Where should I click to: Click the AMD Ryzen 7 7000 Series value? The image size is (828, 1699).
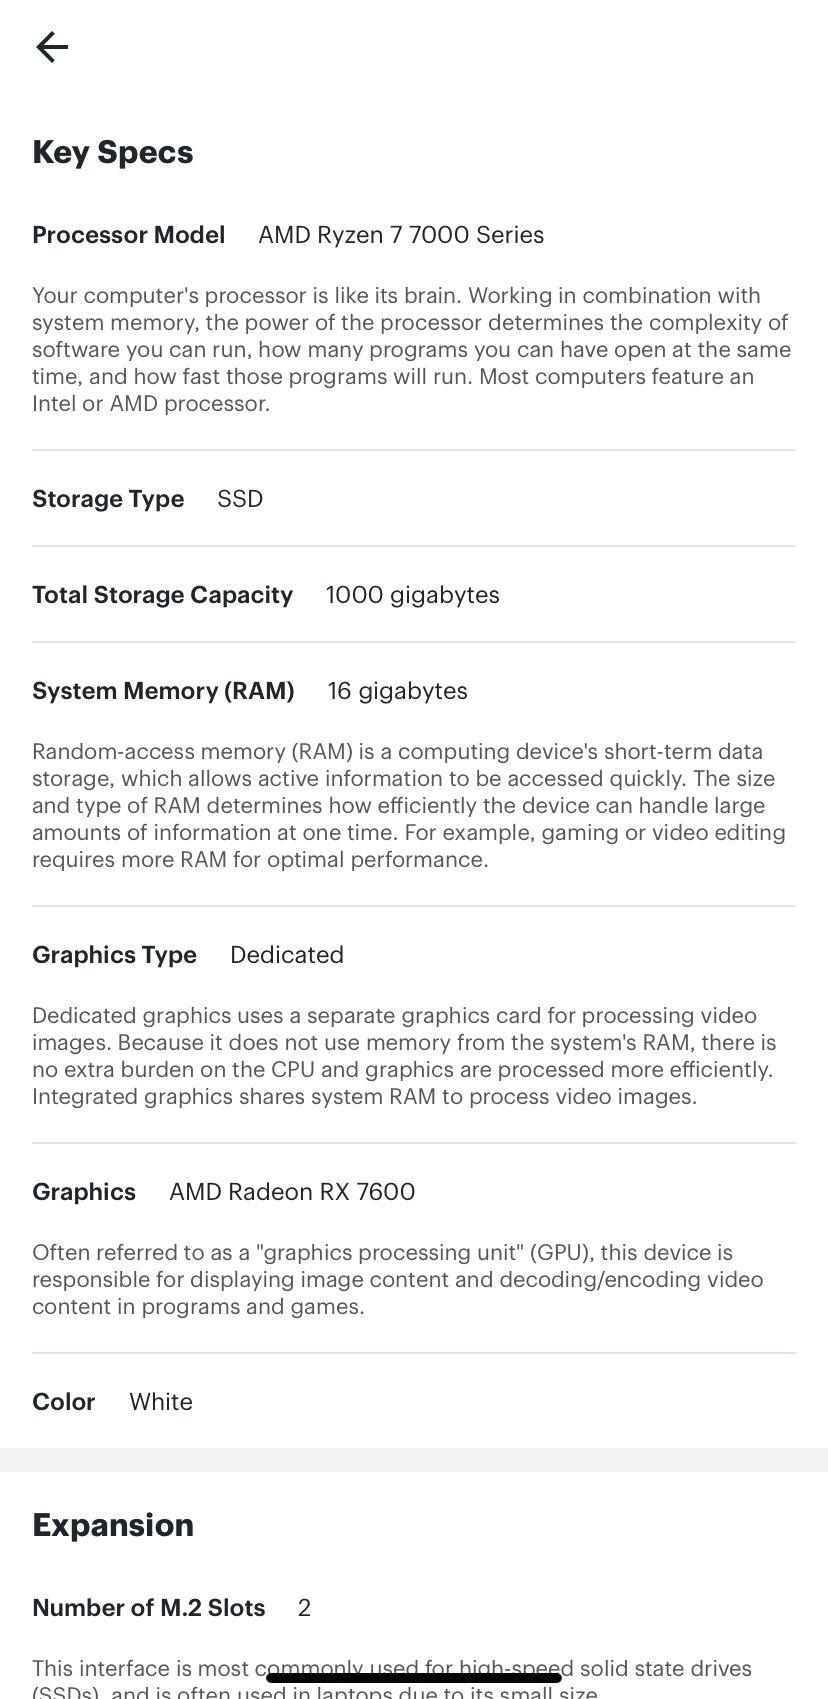pyautogui.click(x=400, y=235)
